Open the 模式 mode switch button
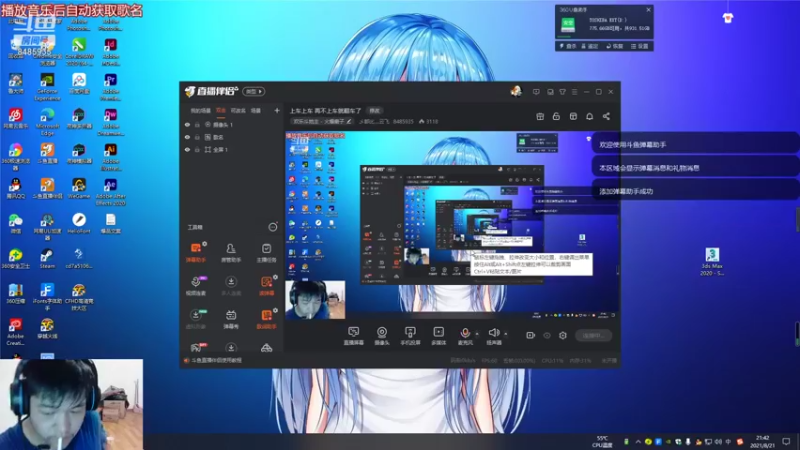The image size is (800, 450). pyautogui.click(x=254, y=91)
